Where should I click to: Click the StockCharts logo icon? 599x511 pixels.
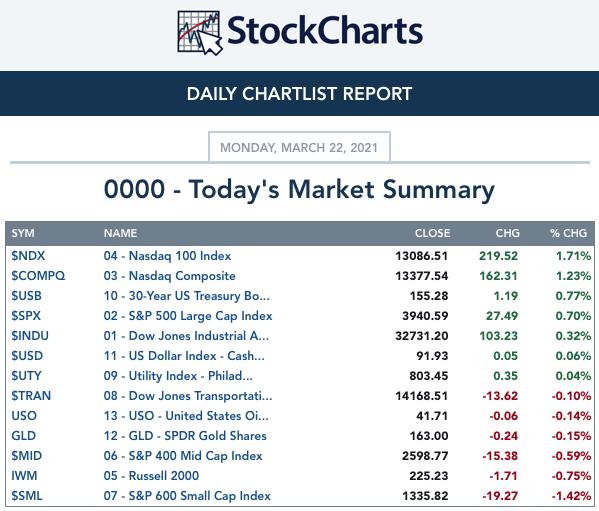pos(200,33)
